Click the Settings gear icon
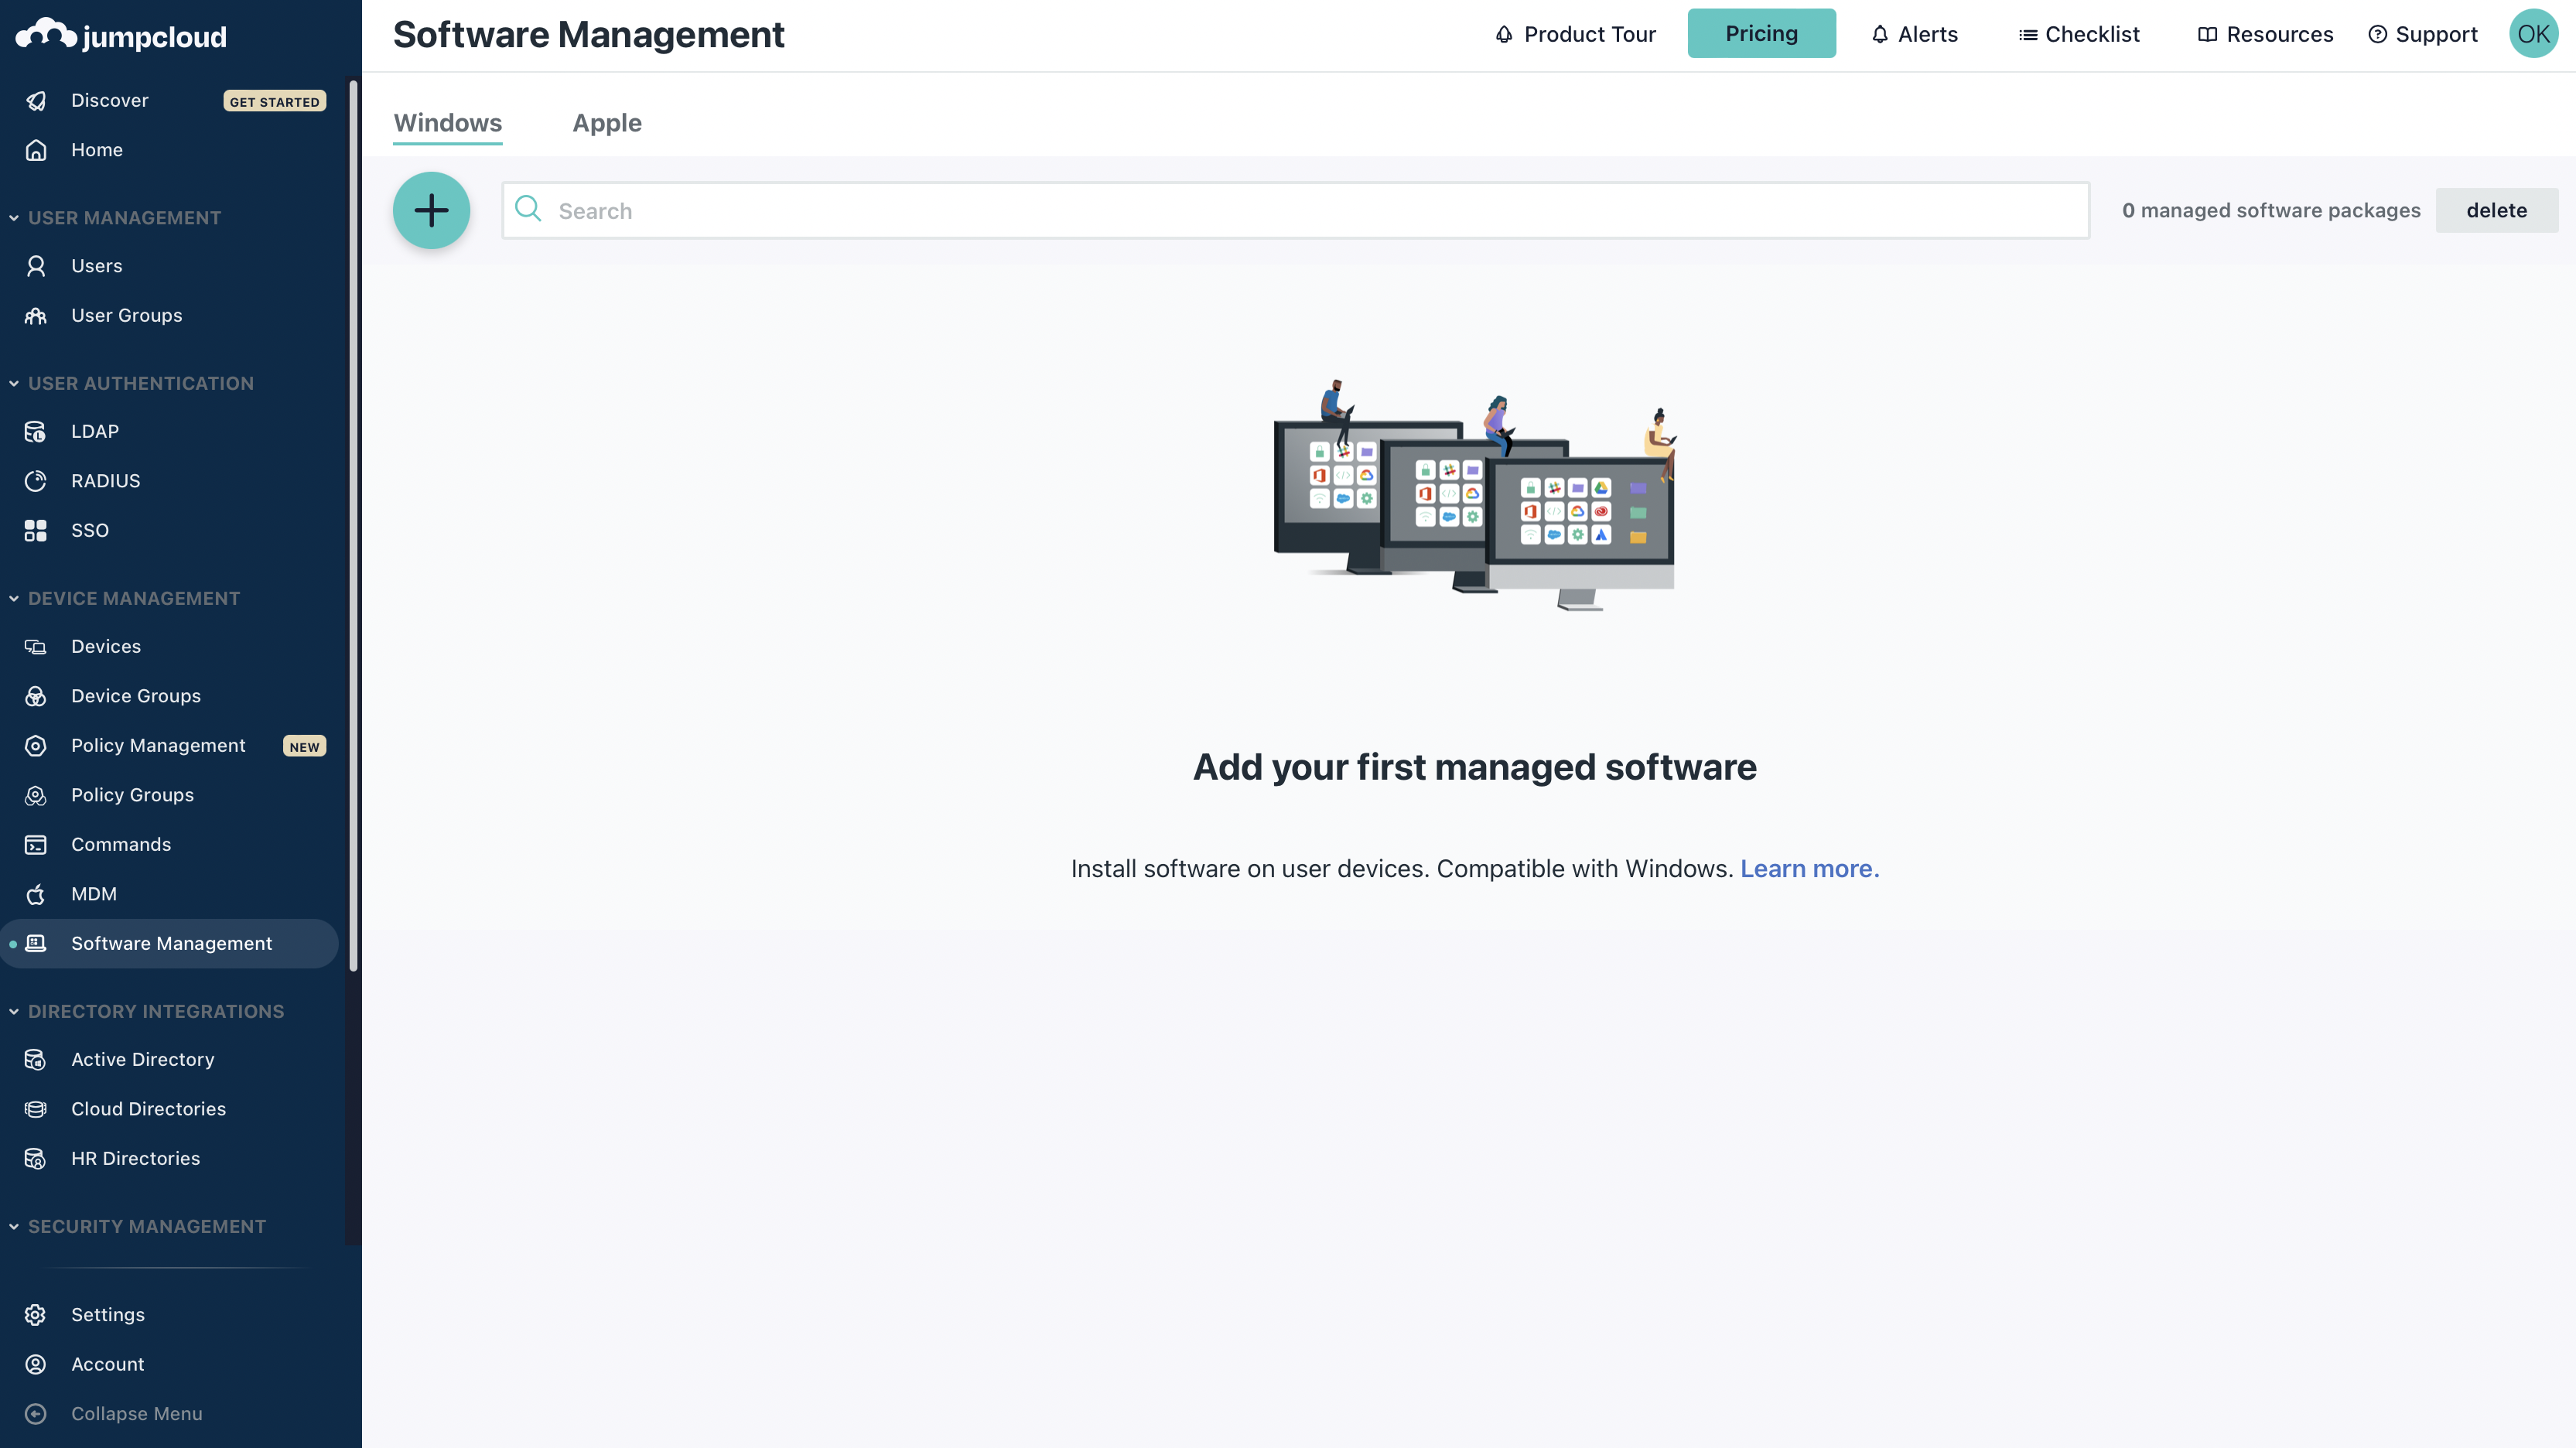This screenshot has width=2576, height=1448. tap(36, 1315)
